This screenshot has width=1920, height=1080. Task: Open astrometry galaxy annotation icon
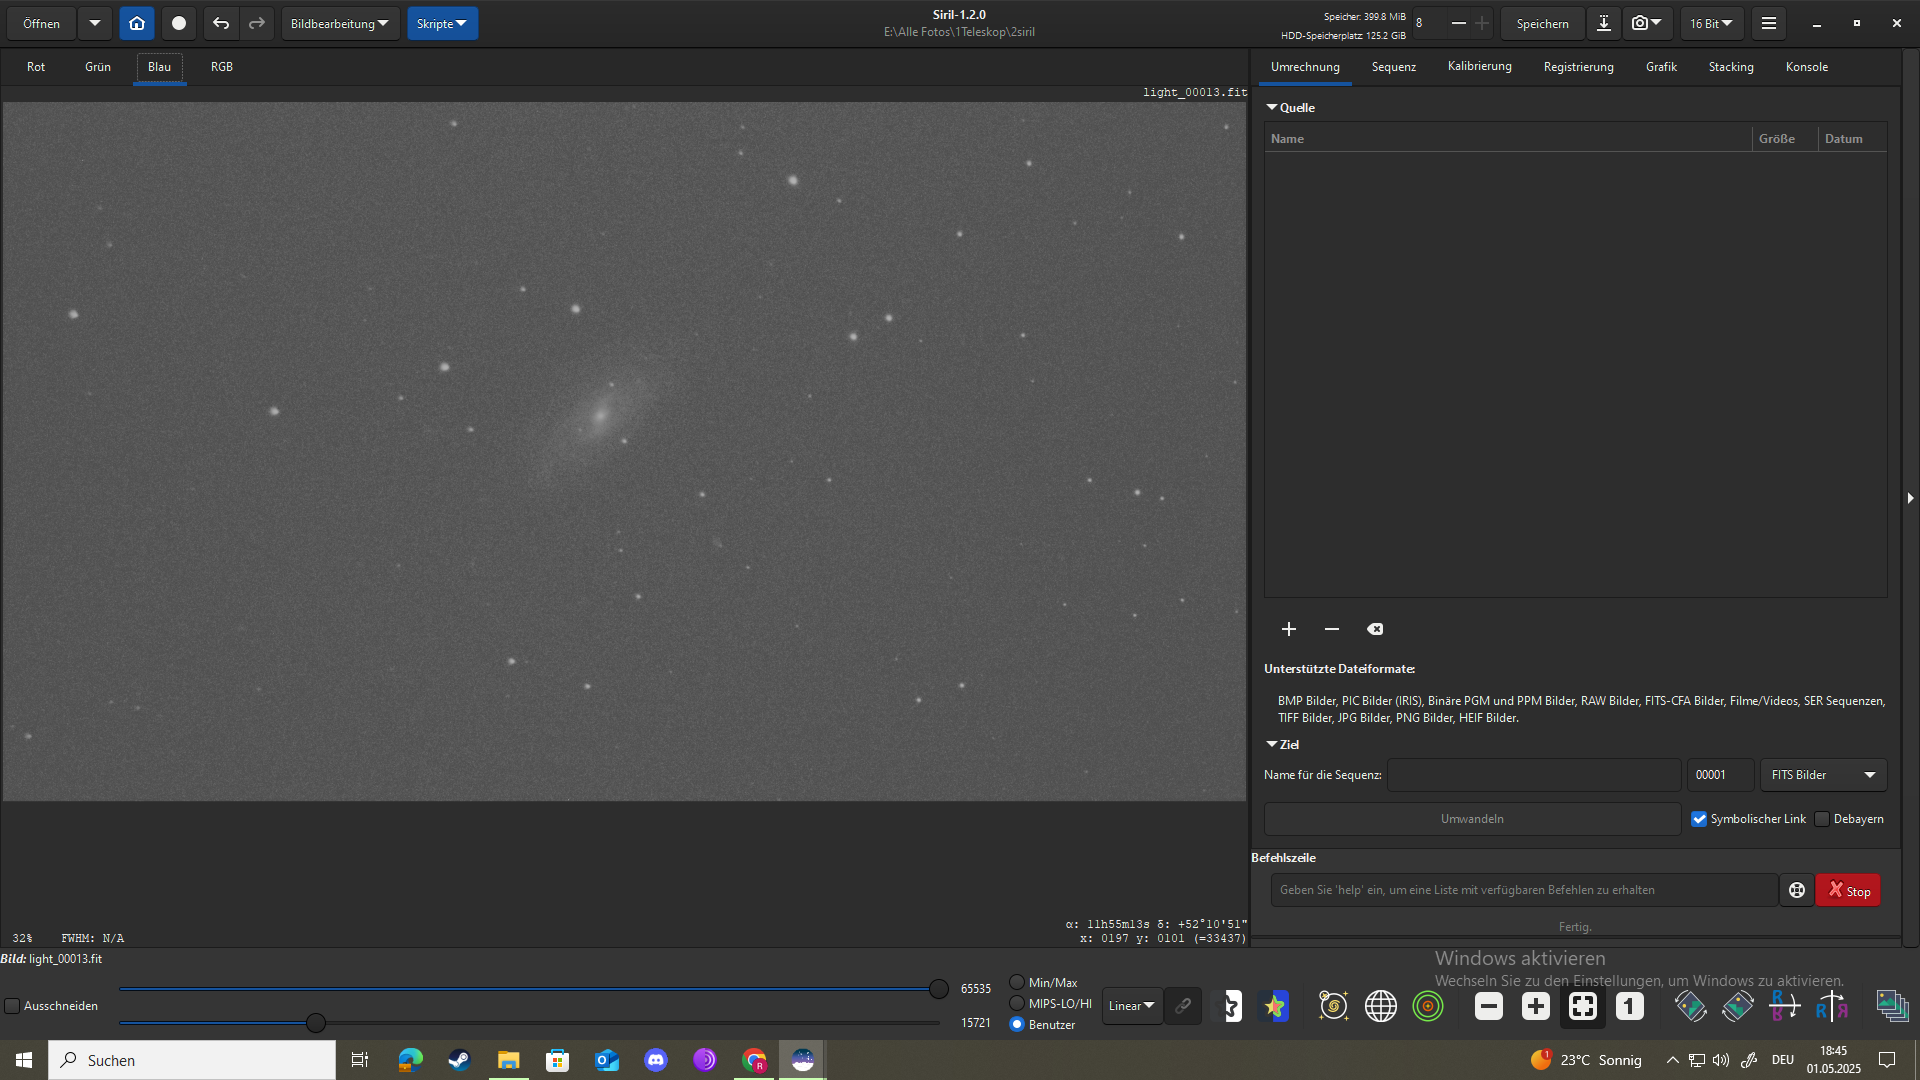click(1333, 1006)
